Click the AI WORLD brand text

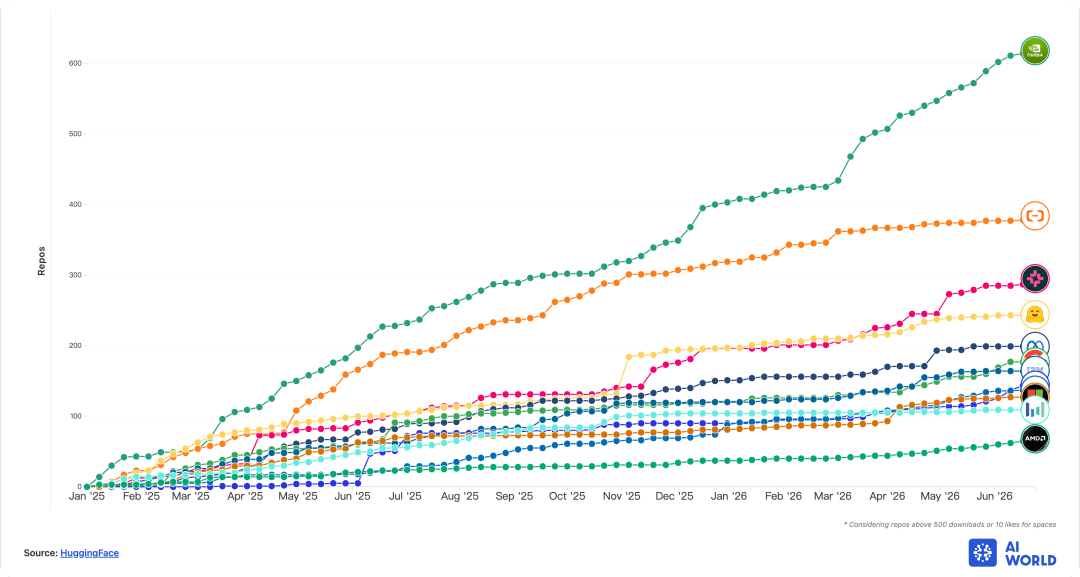pyautogui.click(x=1030, y=553)
